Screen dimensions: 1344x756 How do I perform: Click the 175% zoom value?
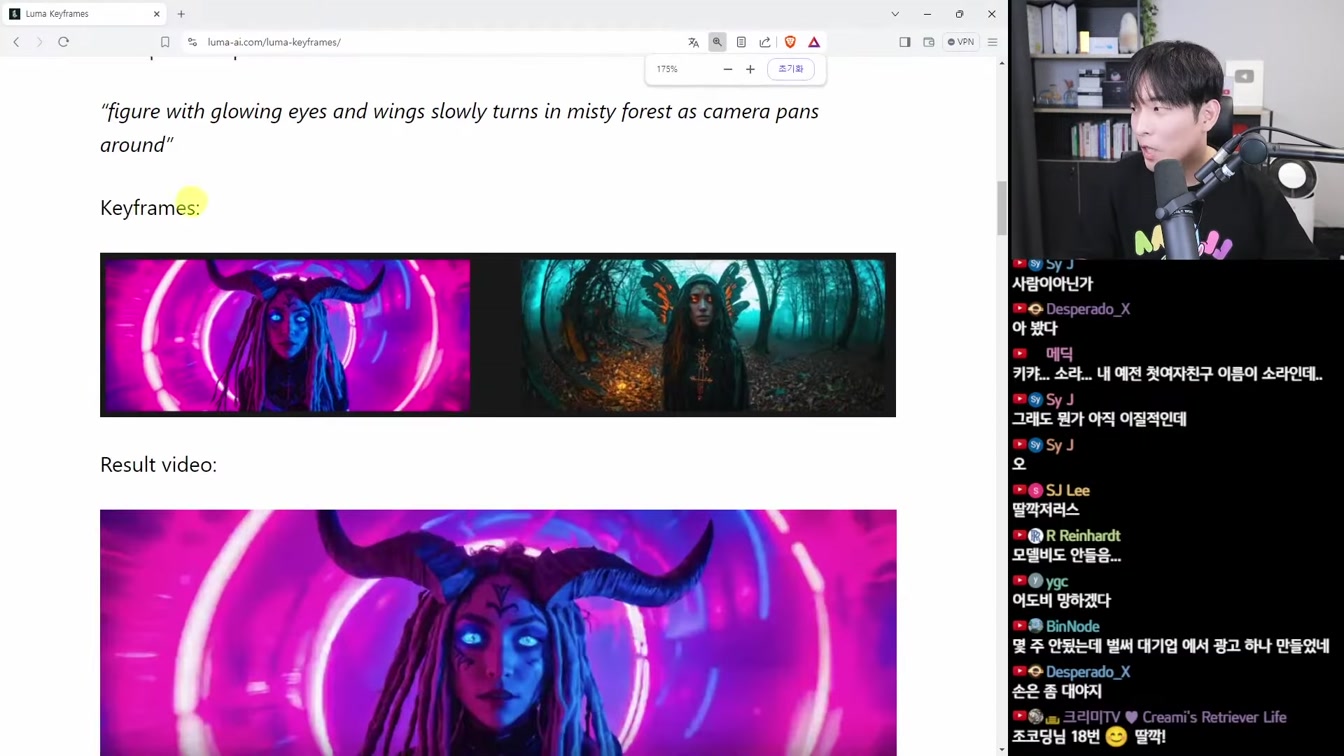click(x=667, y=69)
